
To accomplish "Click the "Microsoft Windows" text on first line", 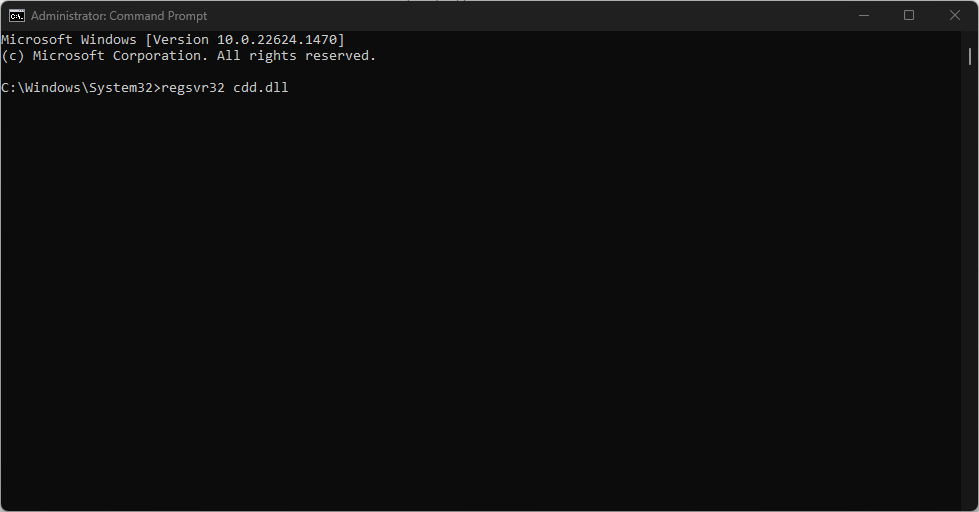I will coord(68,39).
